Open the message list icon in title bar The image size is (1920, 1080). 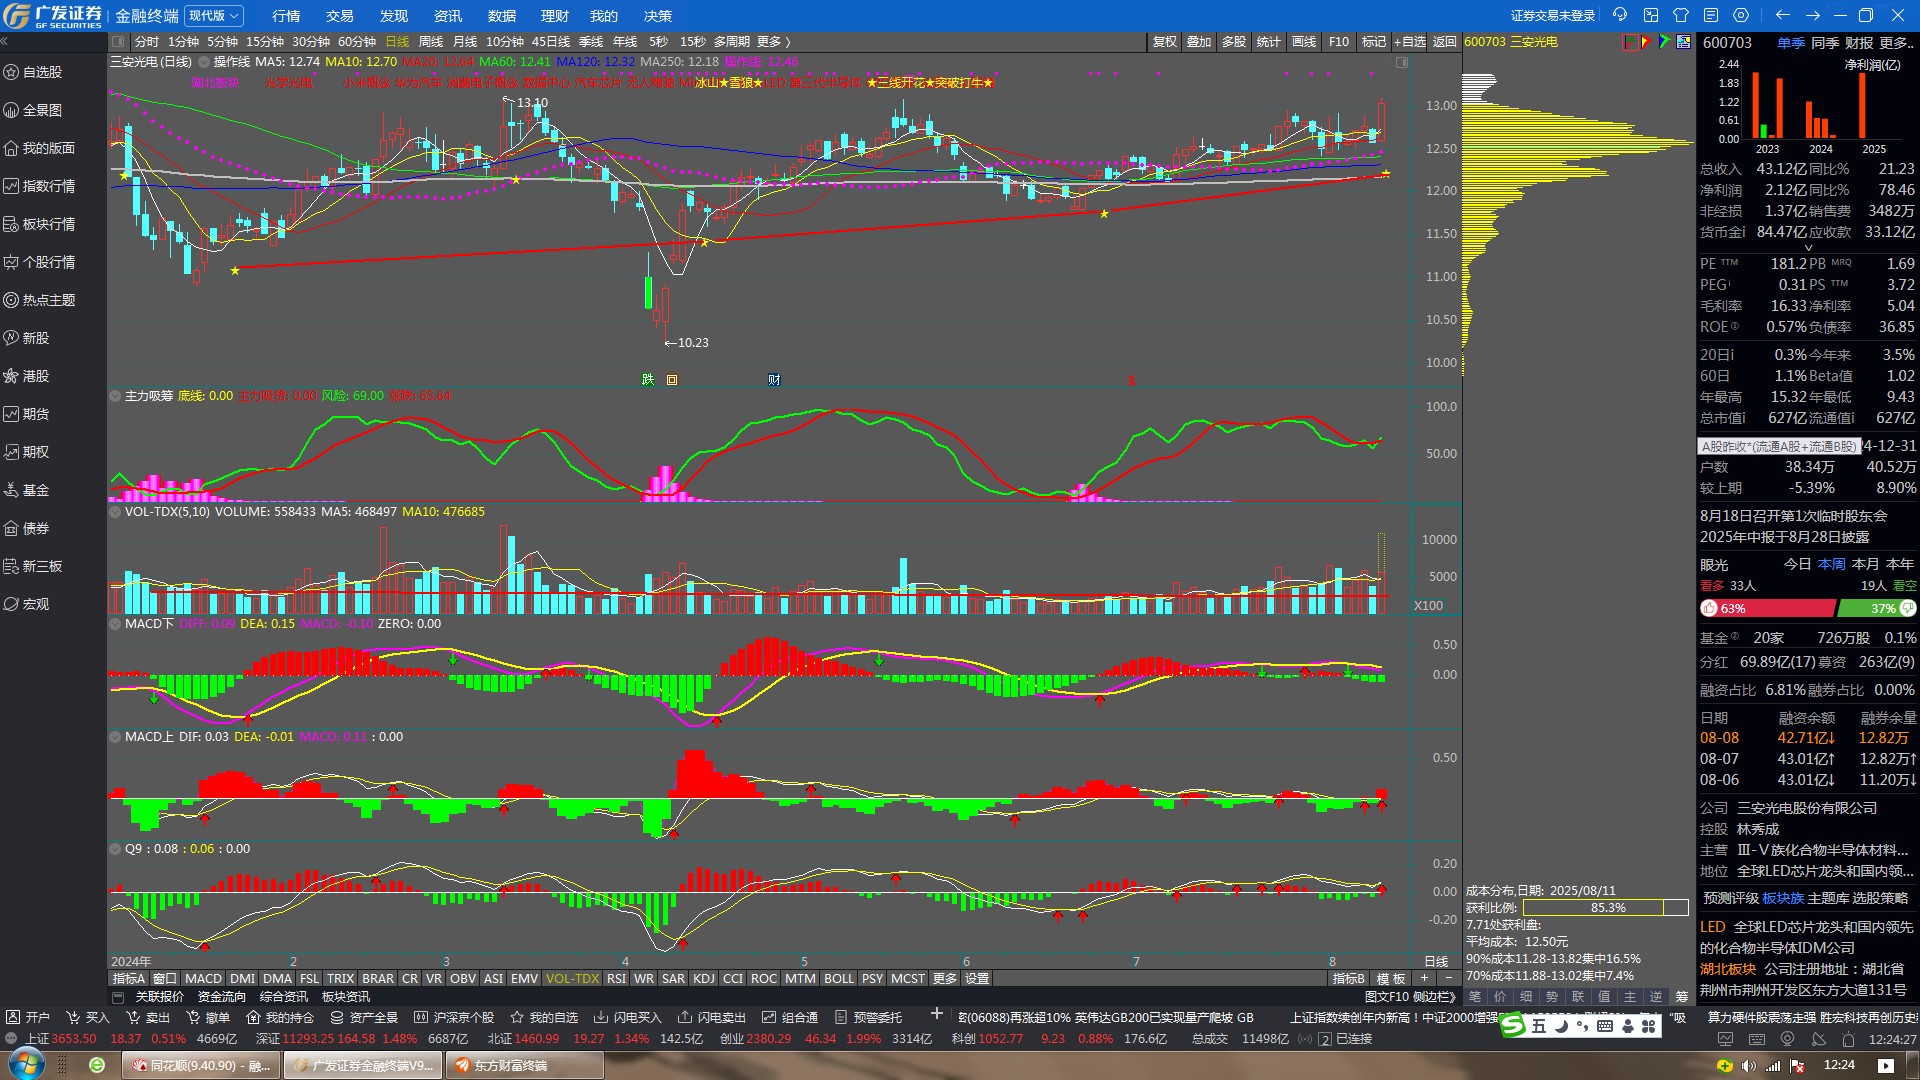[x=1711, y=15]
